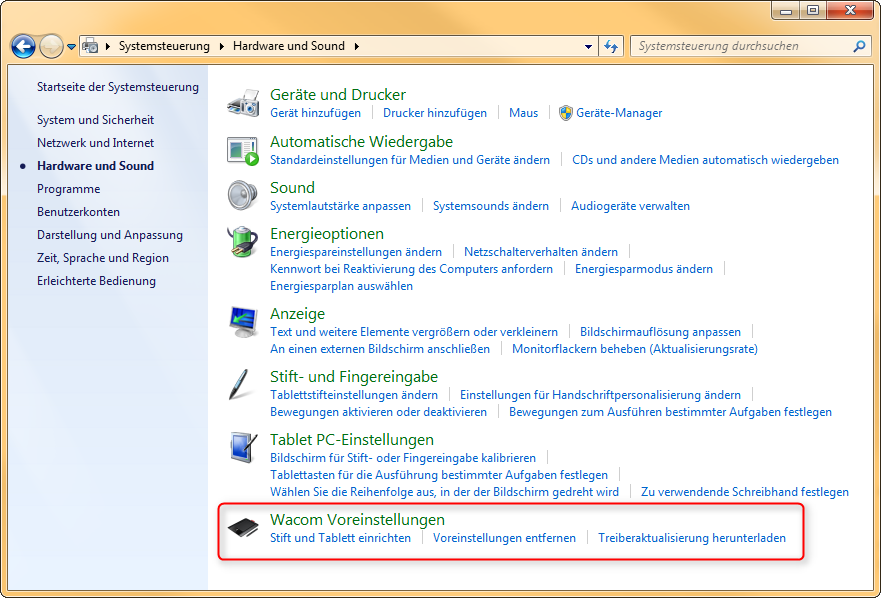Click the Automatische Wiedergabe icon
881x598 pixels.
pos(243,150)
